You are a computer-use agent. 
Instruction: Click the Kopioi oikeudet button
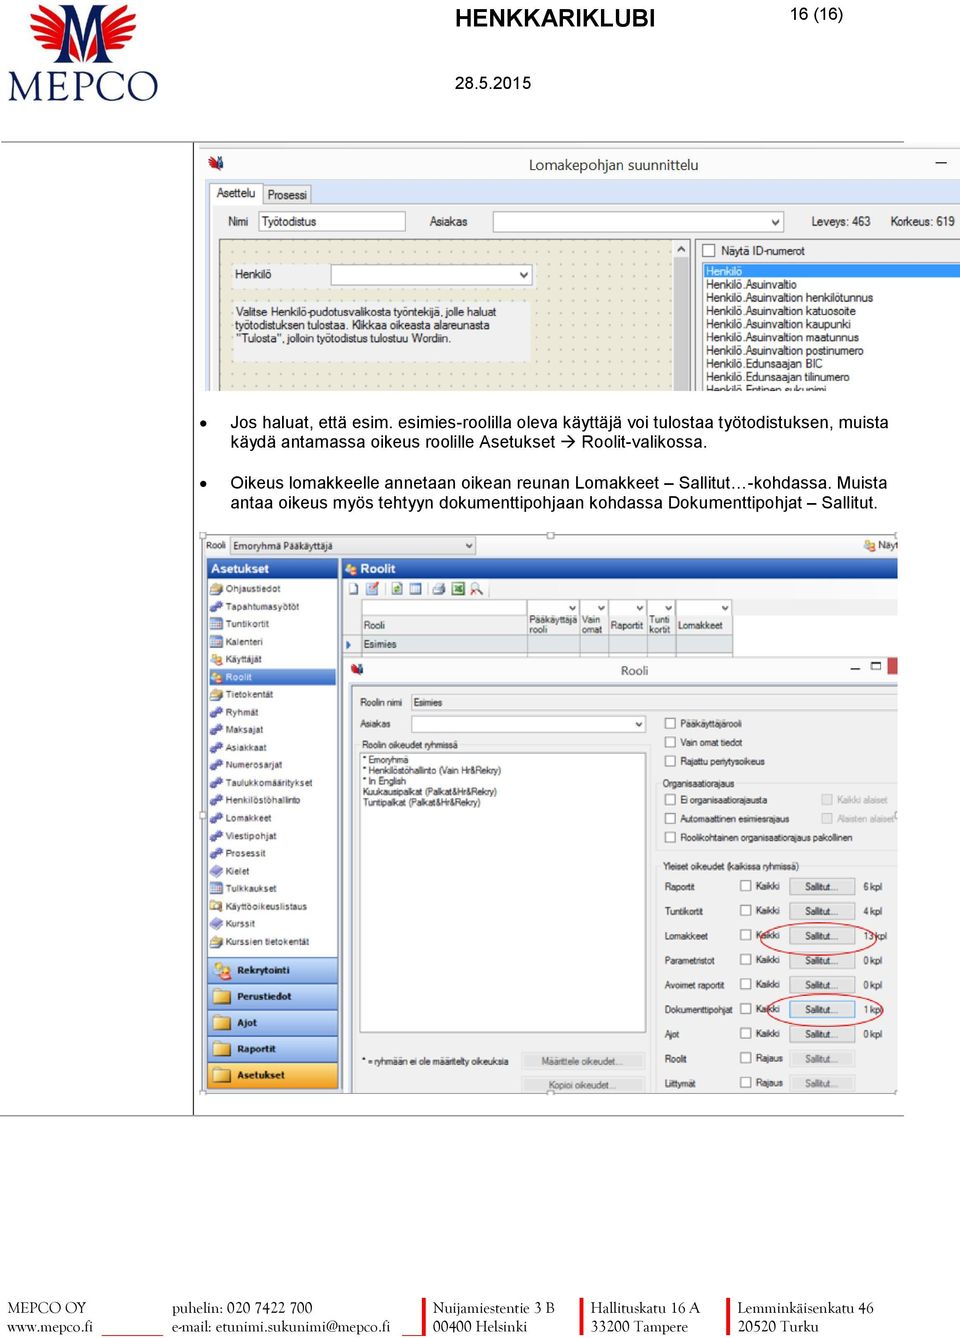580,1085
